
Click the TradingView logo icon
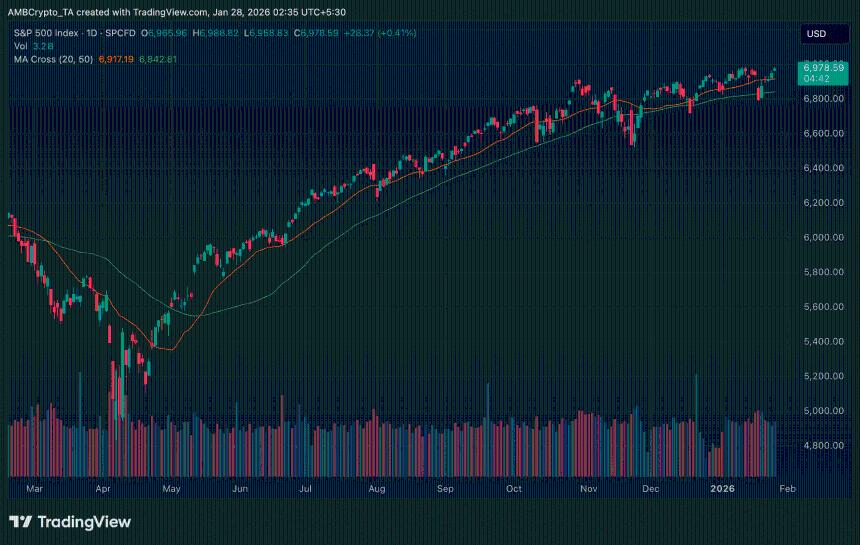(20, 522)
